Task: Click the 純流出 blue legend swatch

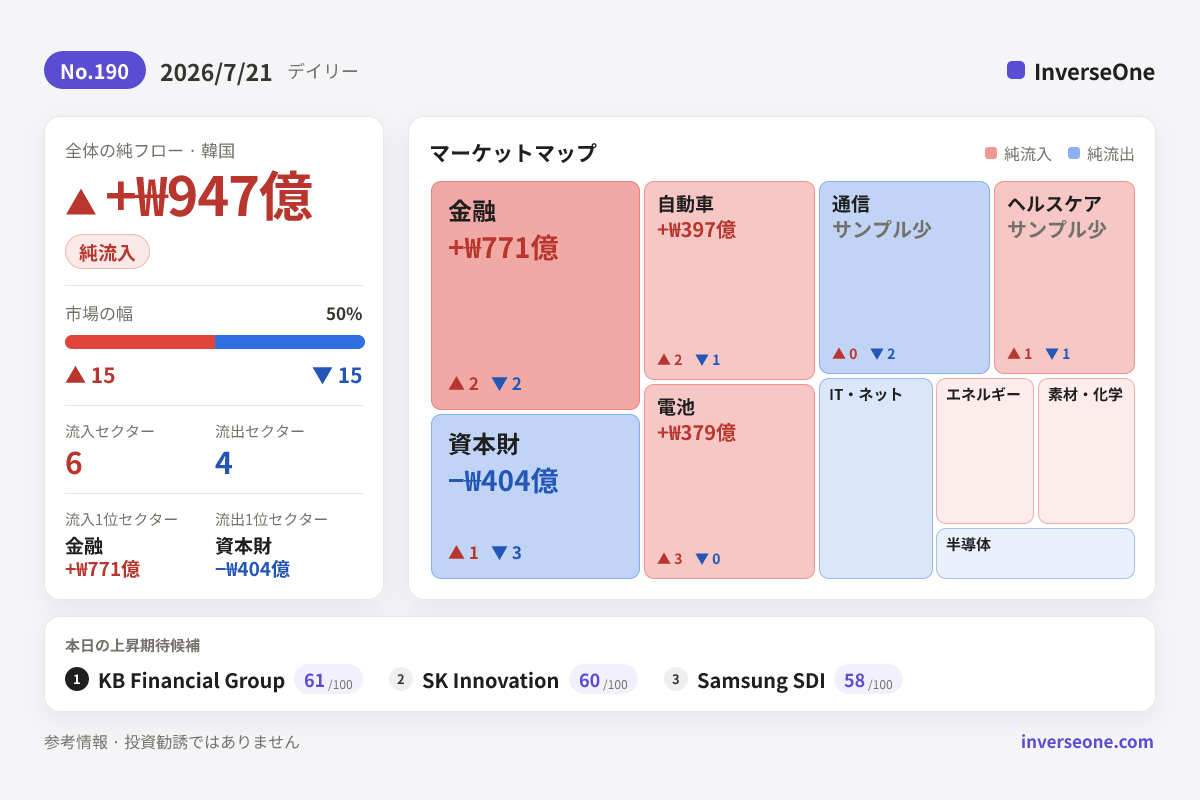Action: (1074, 153)
